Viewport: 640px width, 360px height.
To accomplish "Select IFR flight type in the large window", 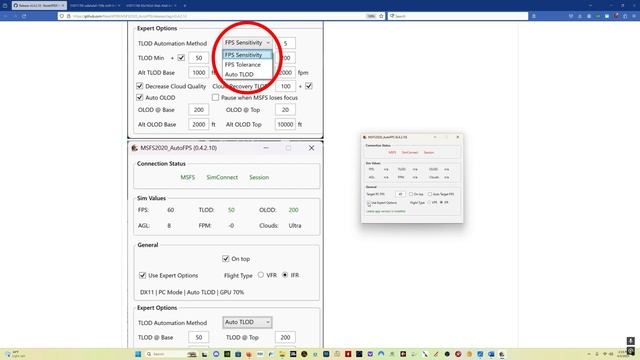I will pyautogui.click(x=285, y=275).
